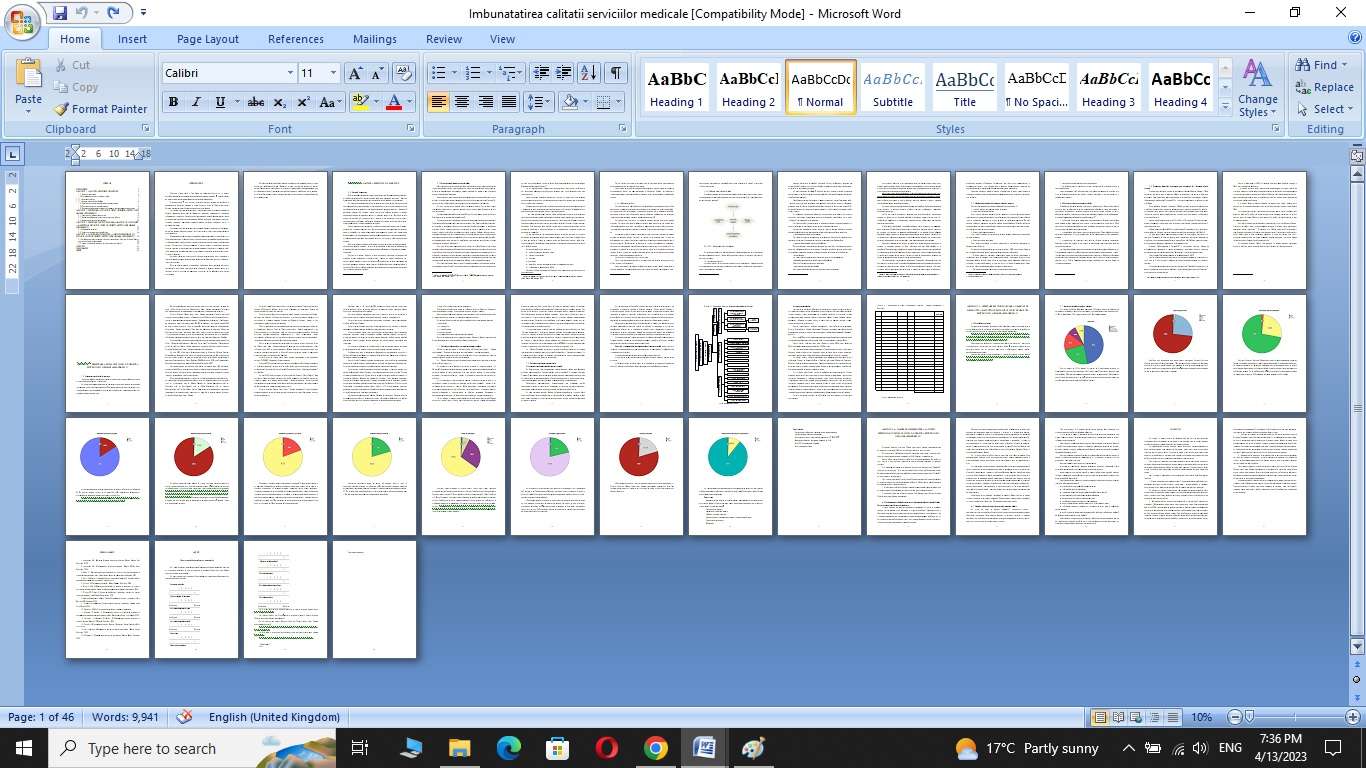Viewport: 1366px width, 768px height.
Task: Toggle show/hide paragraph marks
Action: pos(616,73)
